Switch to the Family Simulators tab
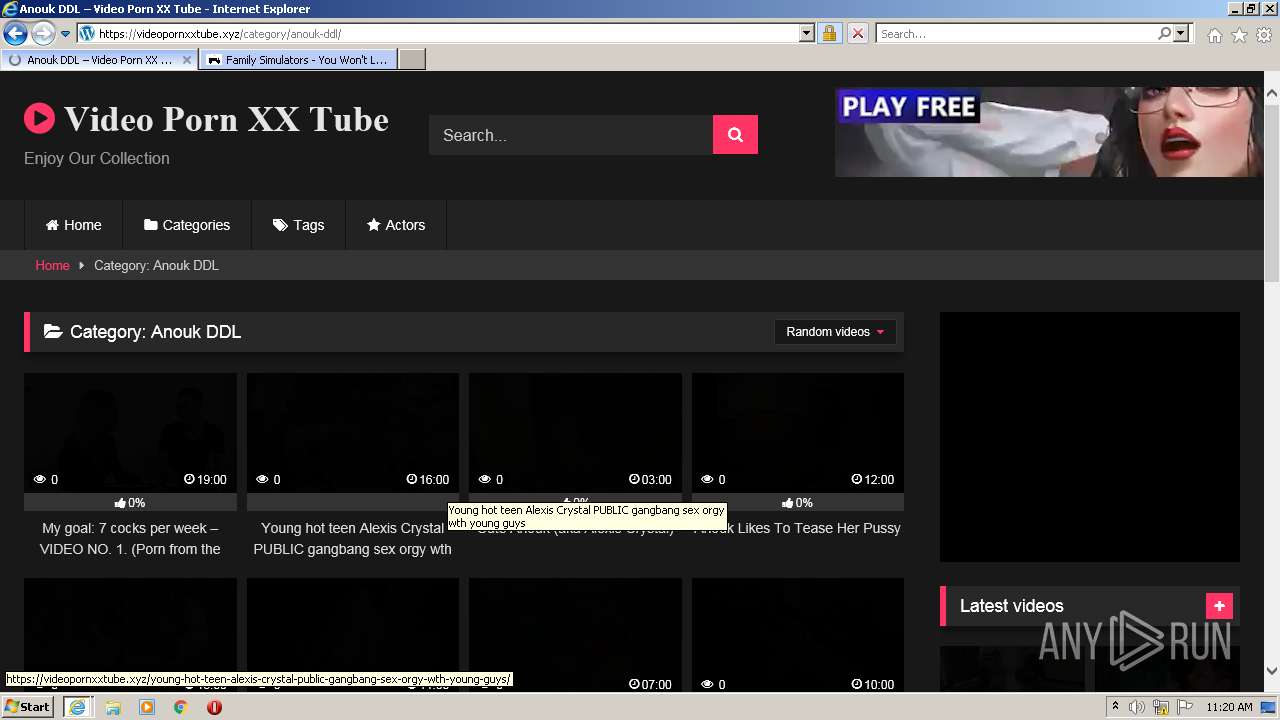1280x720 pixels. 298,60
